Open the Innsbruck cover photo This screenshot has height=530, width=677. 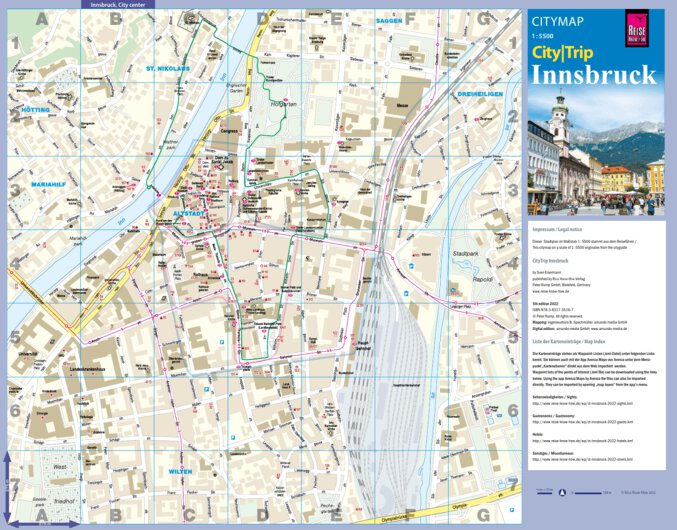(595, 148)
